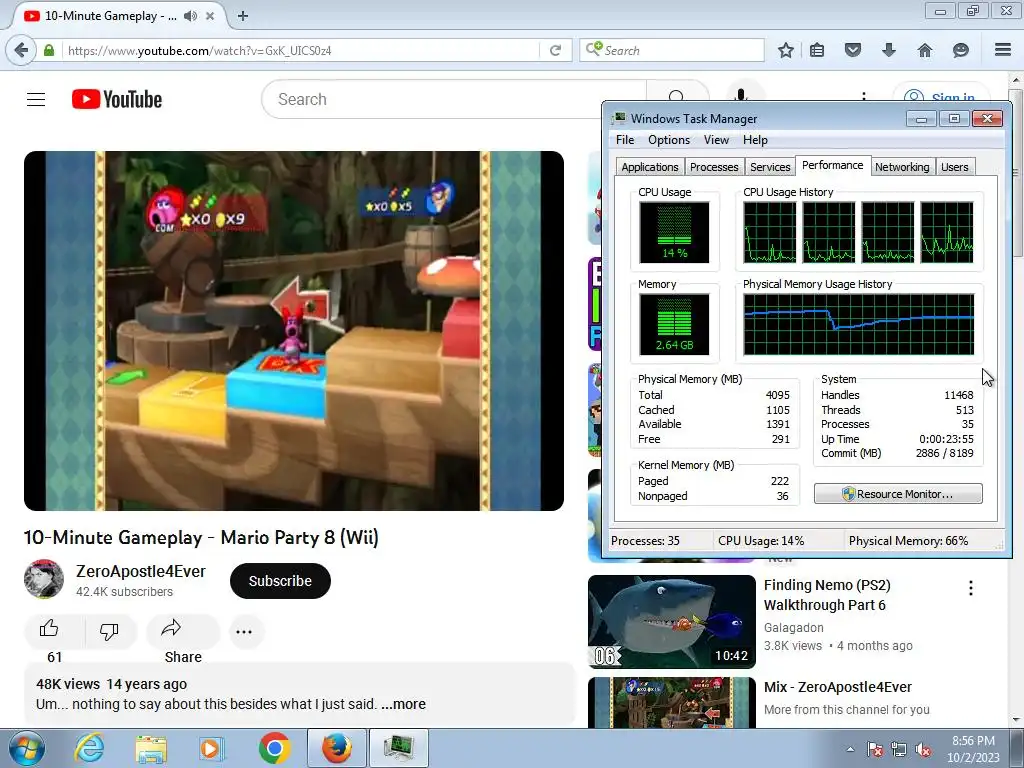Open Google Chrome from taskbar
This screenshot has height=768, width=1024.
coord(274,748)
